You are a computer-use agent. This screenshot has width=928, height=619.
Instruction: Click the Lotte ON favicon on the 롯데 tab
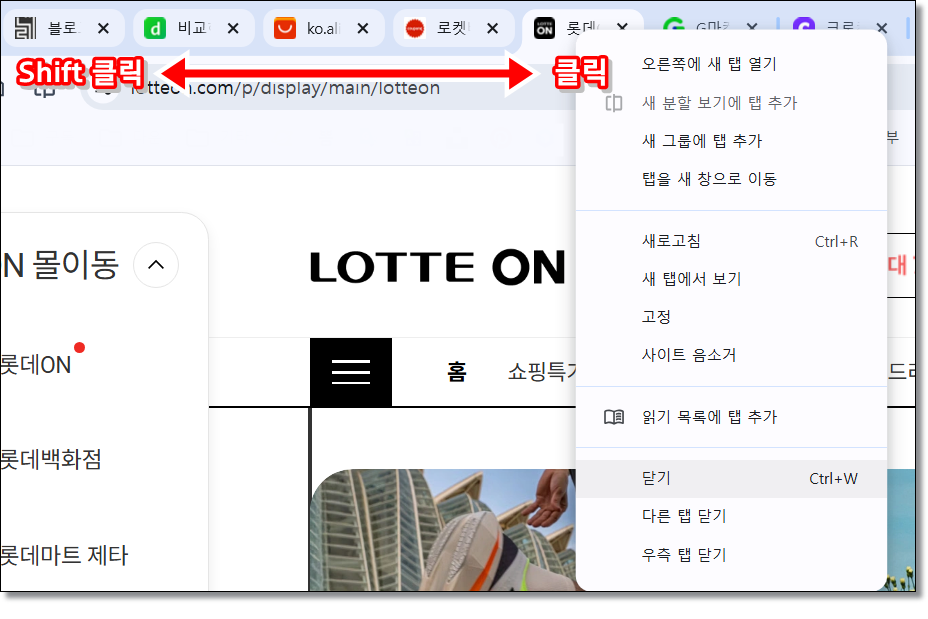pyautogui.click(x=543, y=27)
